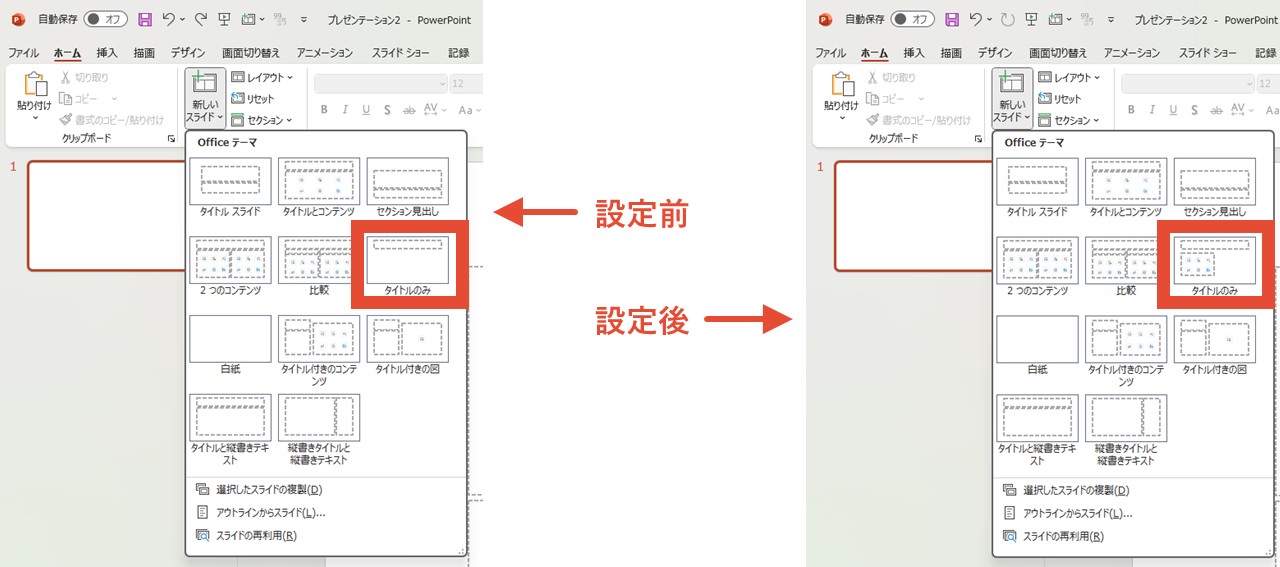
Task: Choose スライドの再利用 in left menu
Action: click(x=326, y=536)
